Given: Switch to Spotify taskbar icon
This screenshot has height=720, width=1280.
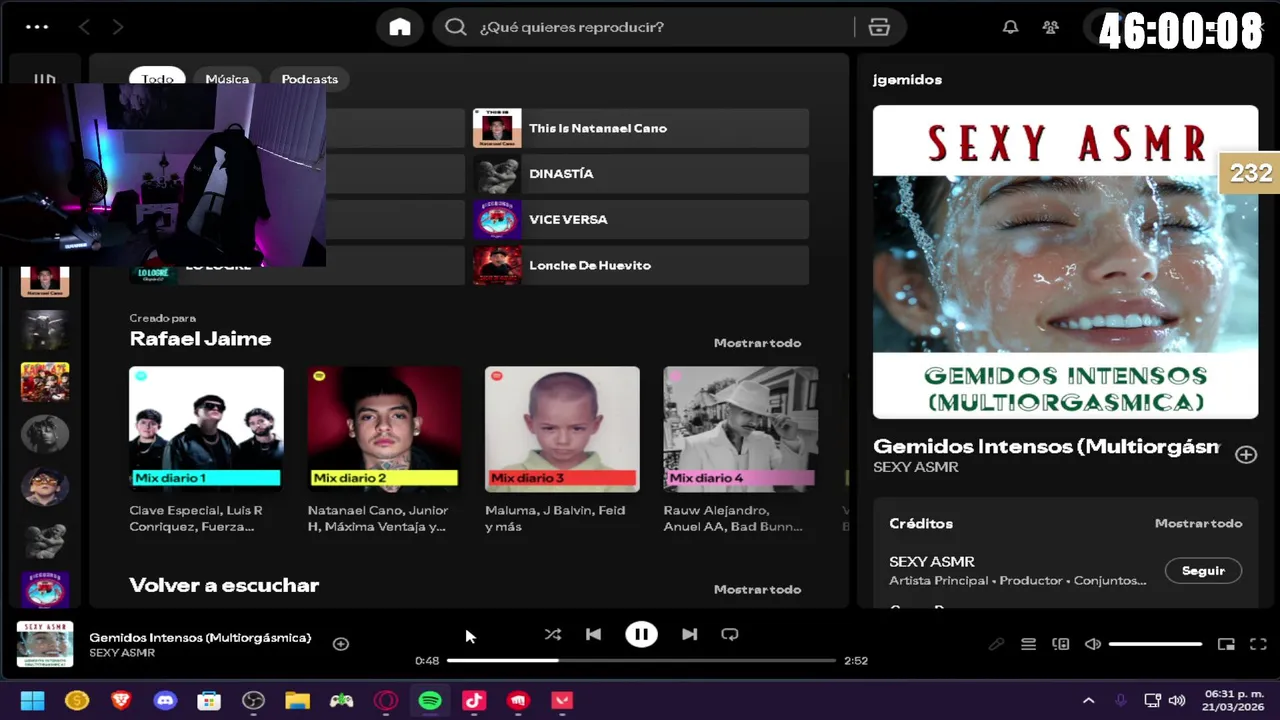Looking at the screenshot, I should [430, 701].
